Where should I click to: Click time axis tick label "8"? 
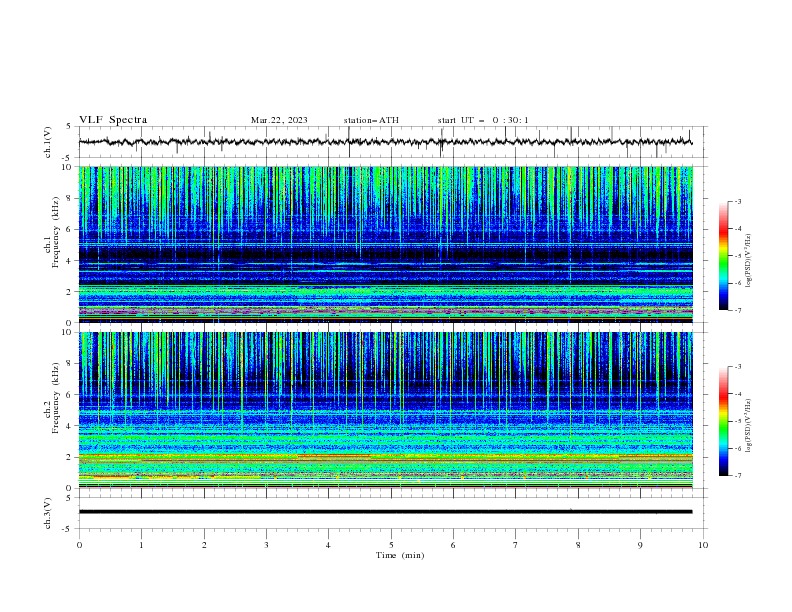pyautogui.click(x=578, y=545)
